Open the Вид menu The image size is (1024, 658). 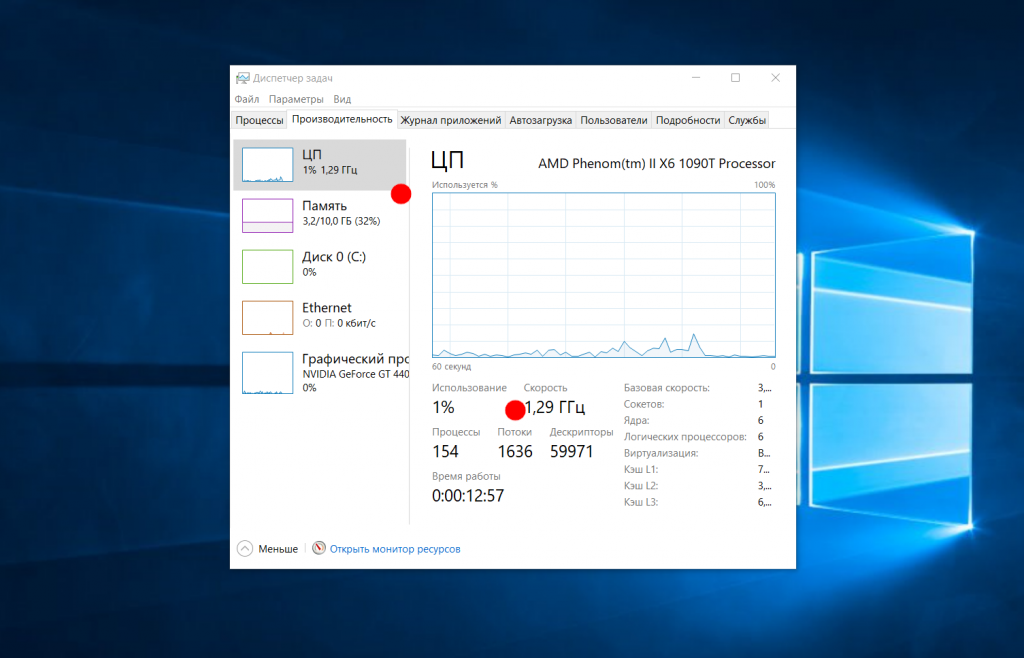tap(342, 99)
